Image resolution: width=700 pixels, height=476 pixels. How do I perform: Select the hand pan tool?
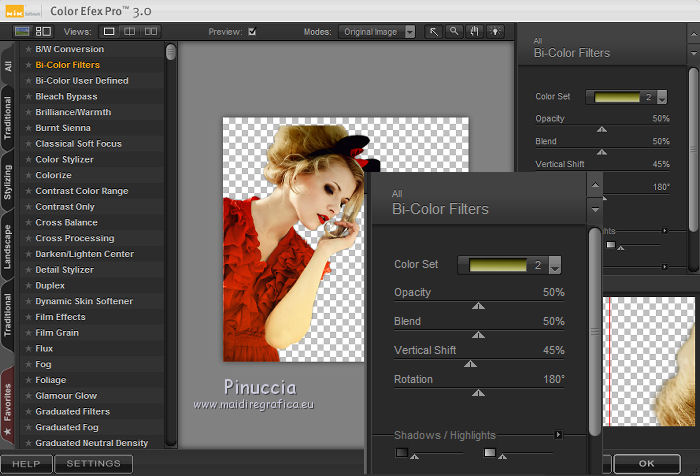pyautogui.click(x=474, y=31)
